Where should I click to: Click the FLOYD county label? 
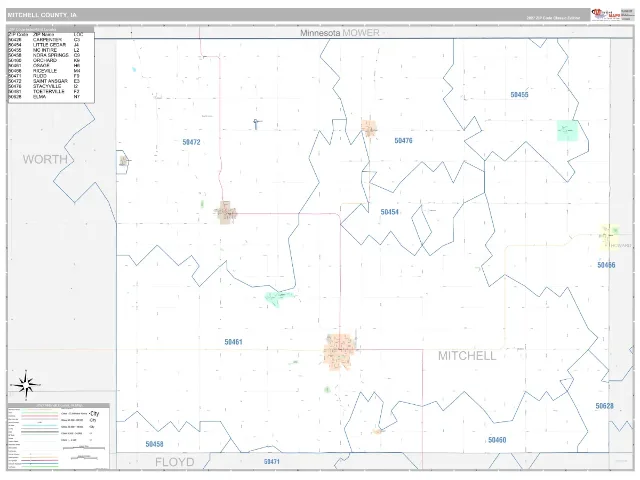175,462
